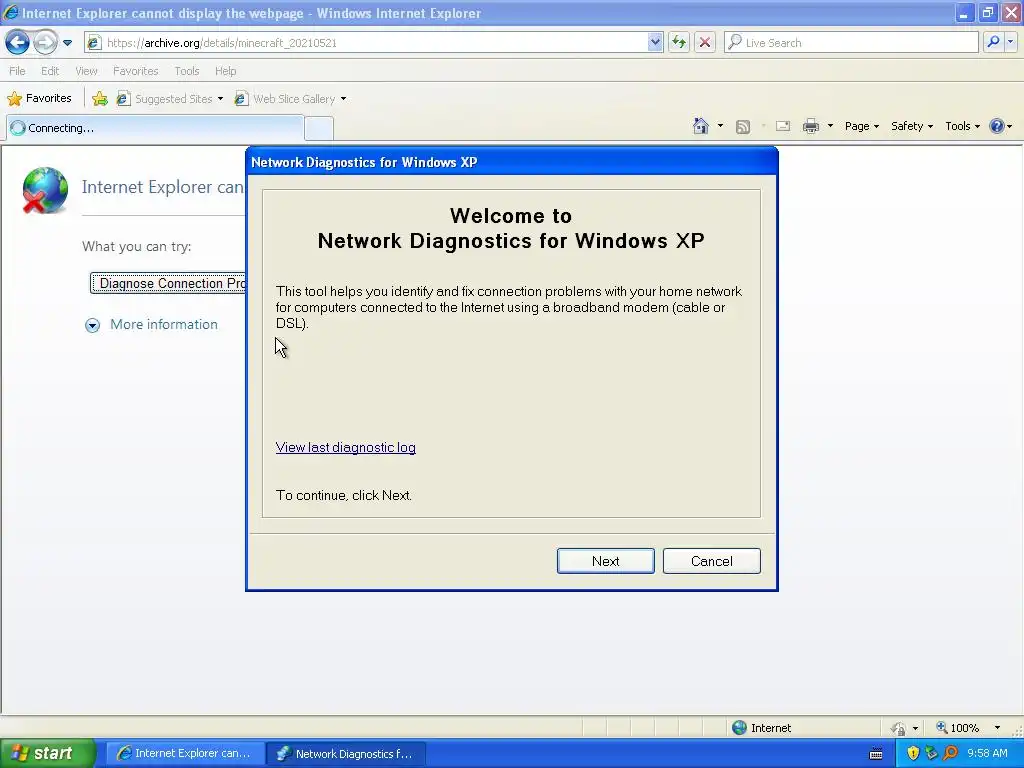Click the Print icon

(x=810, y=126)
